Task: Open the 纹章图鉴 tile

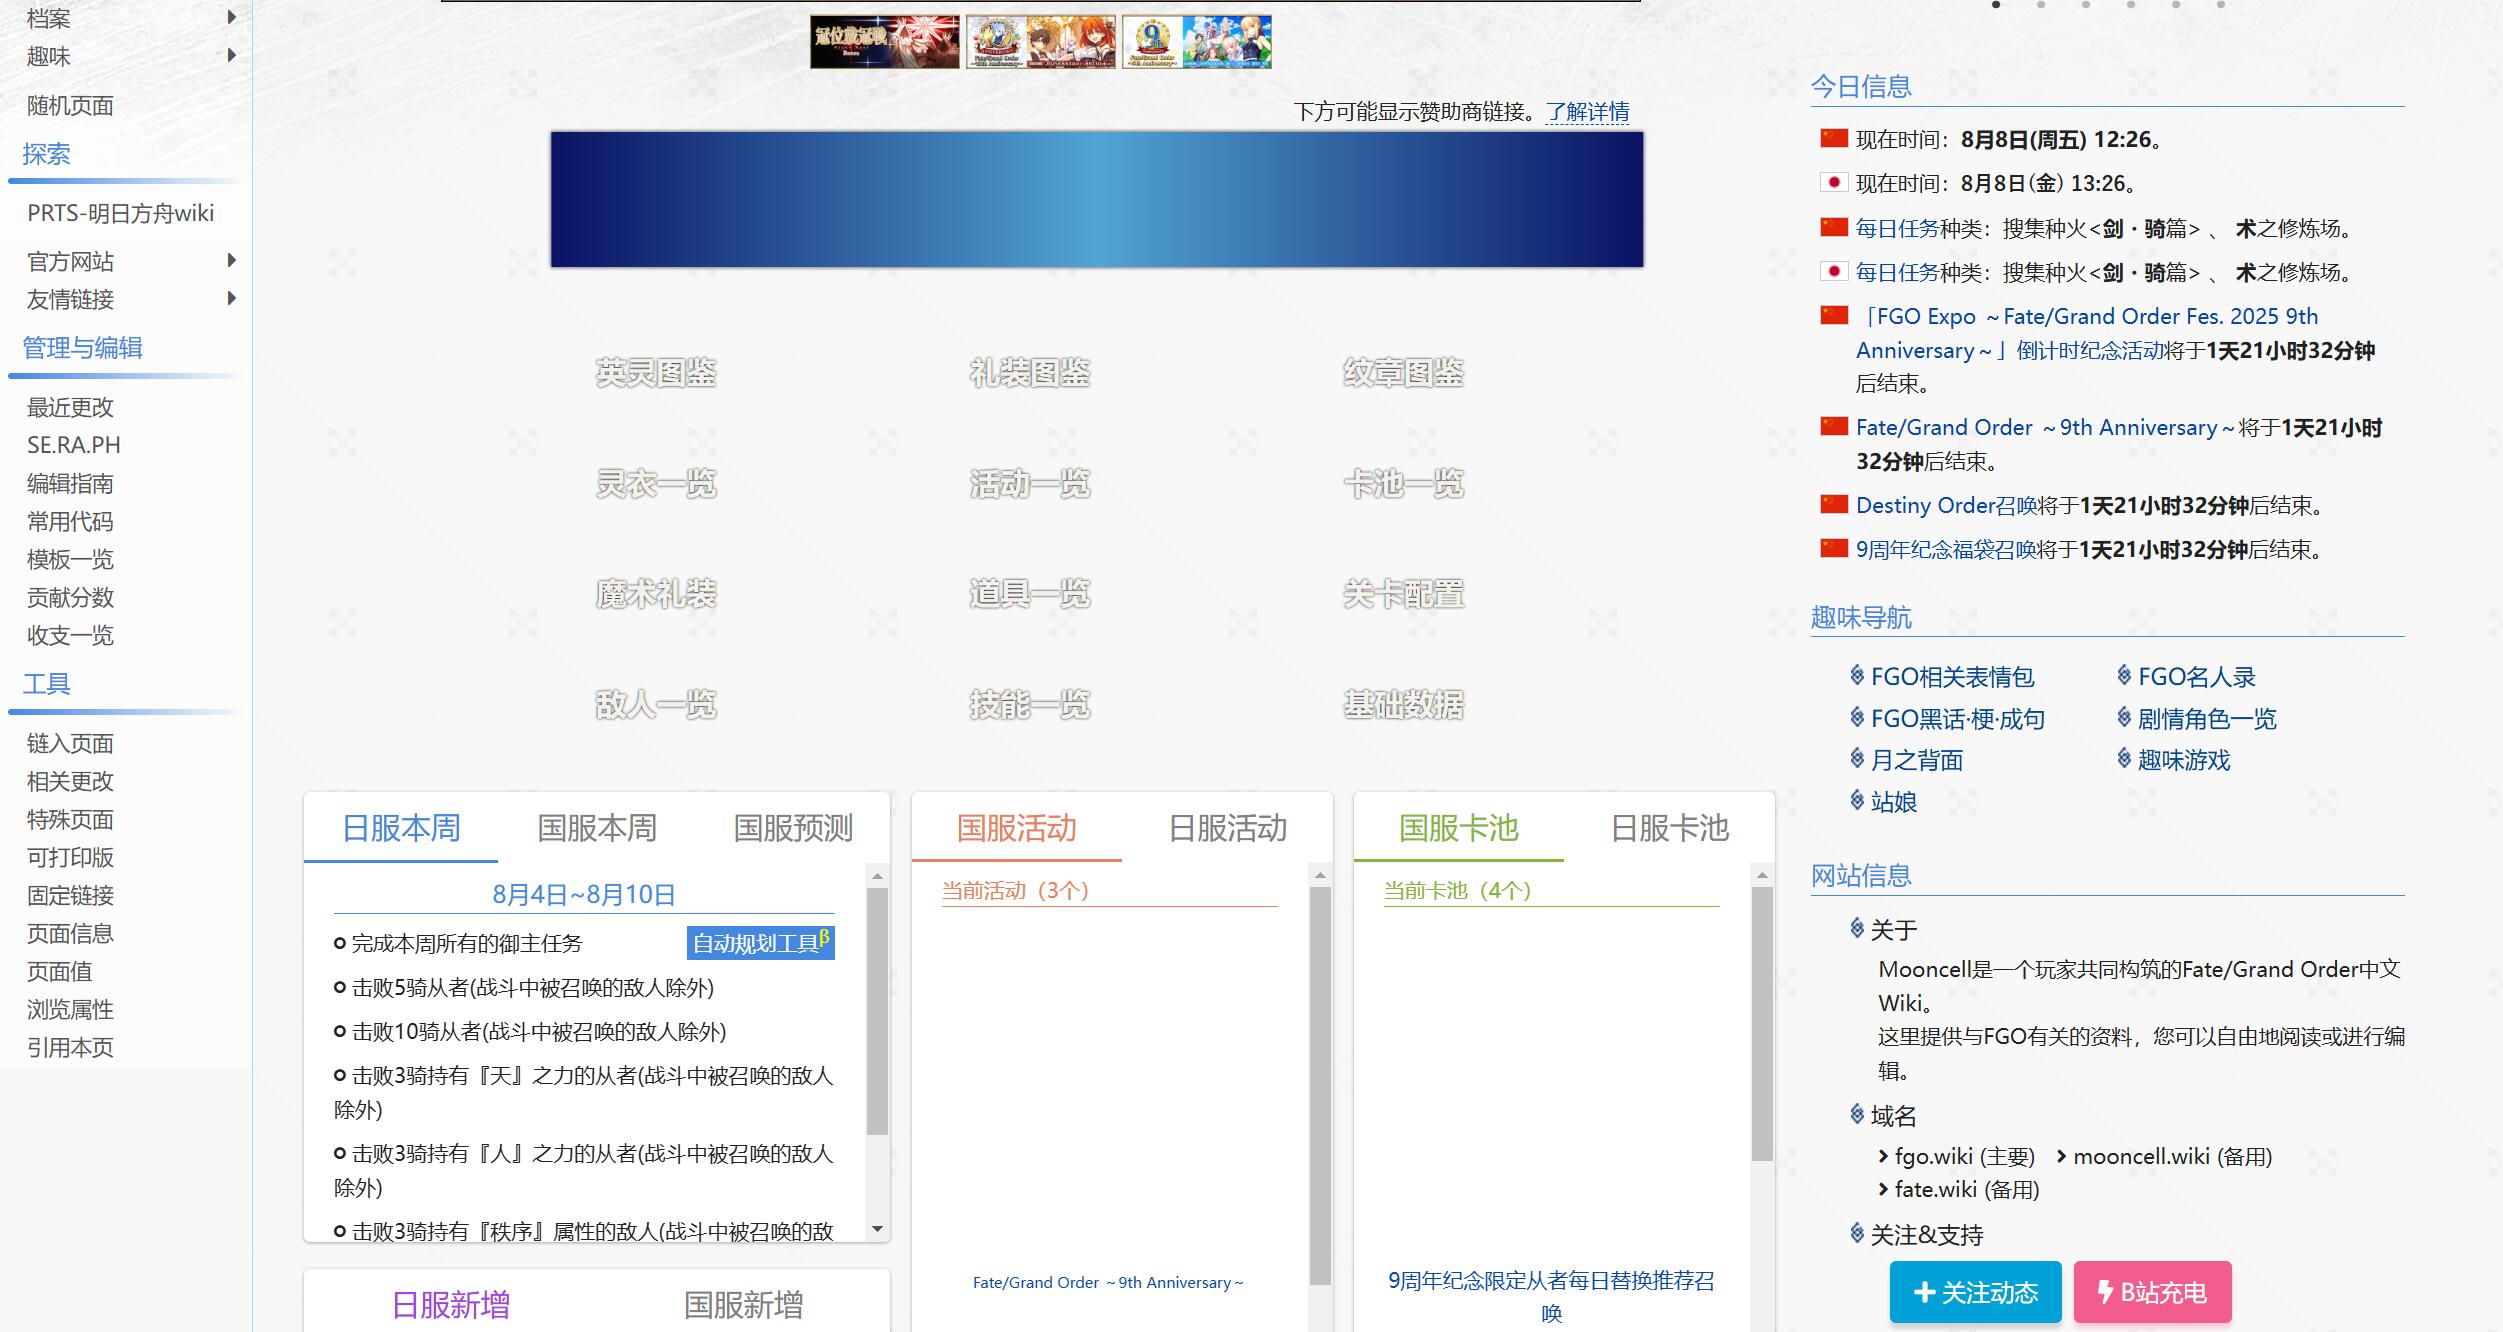Action: (x=1404, y=373)
